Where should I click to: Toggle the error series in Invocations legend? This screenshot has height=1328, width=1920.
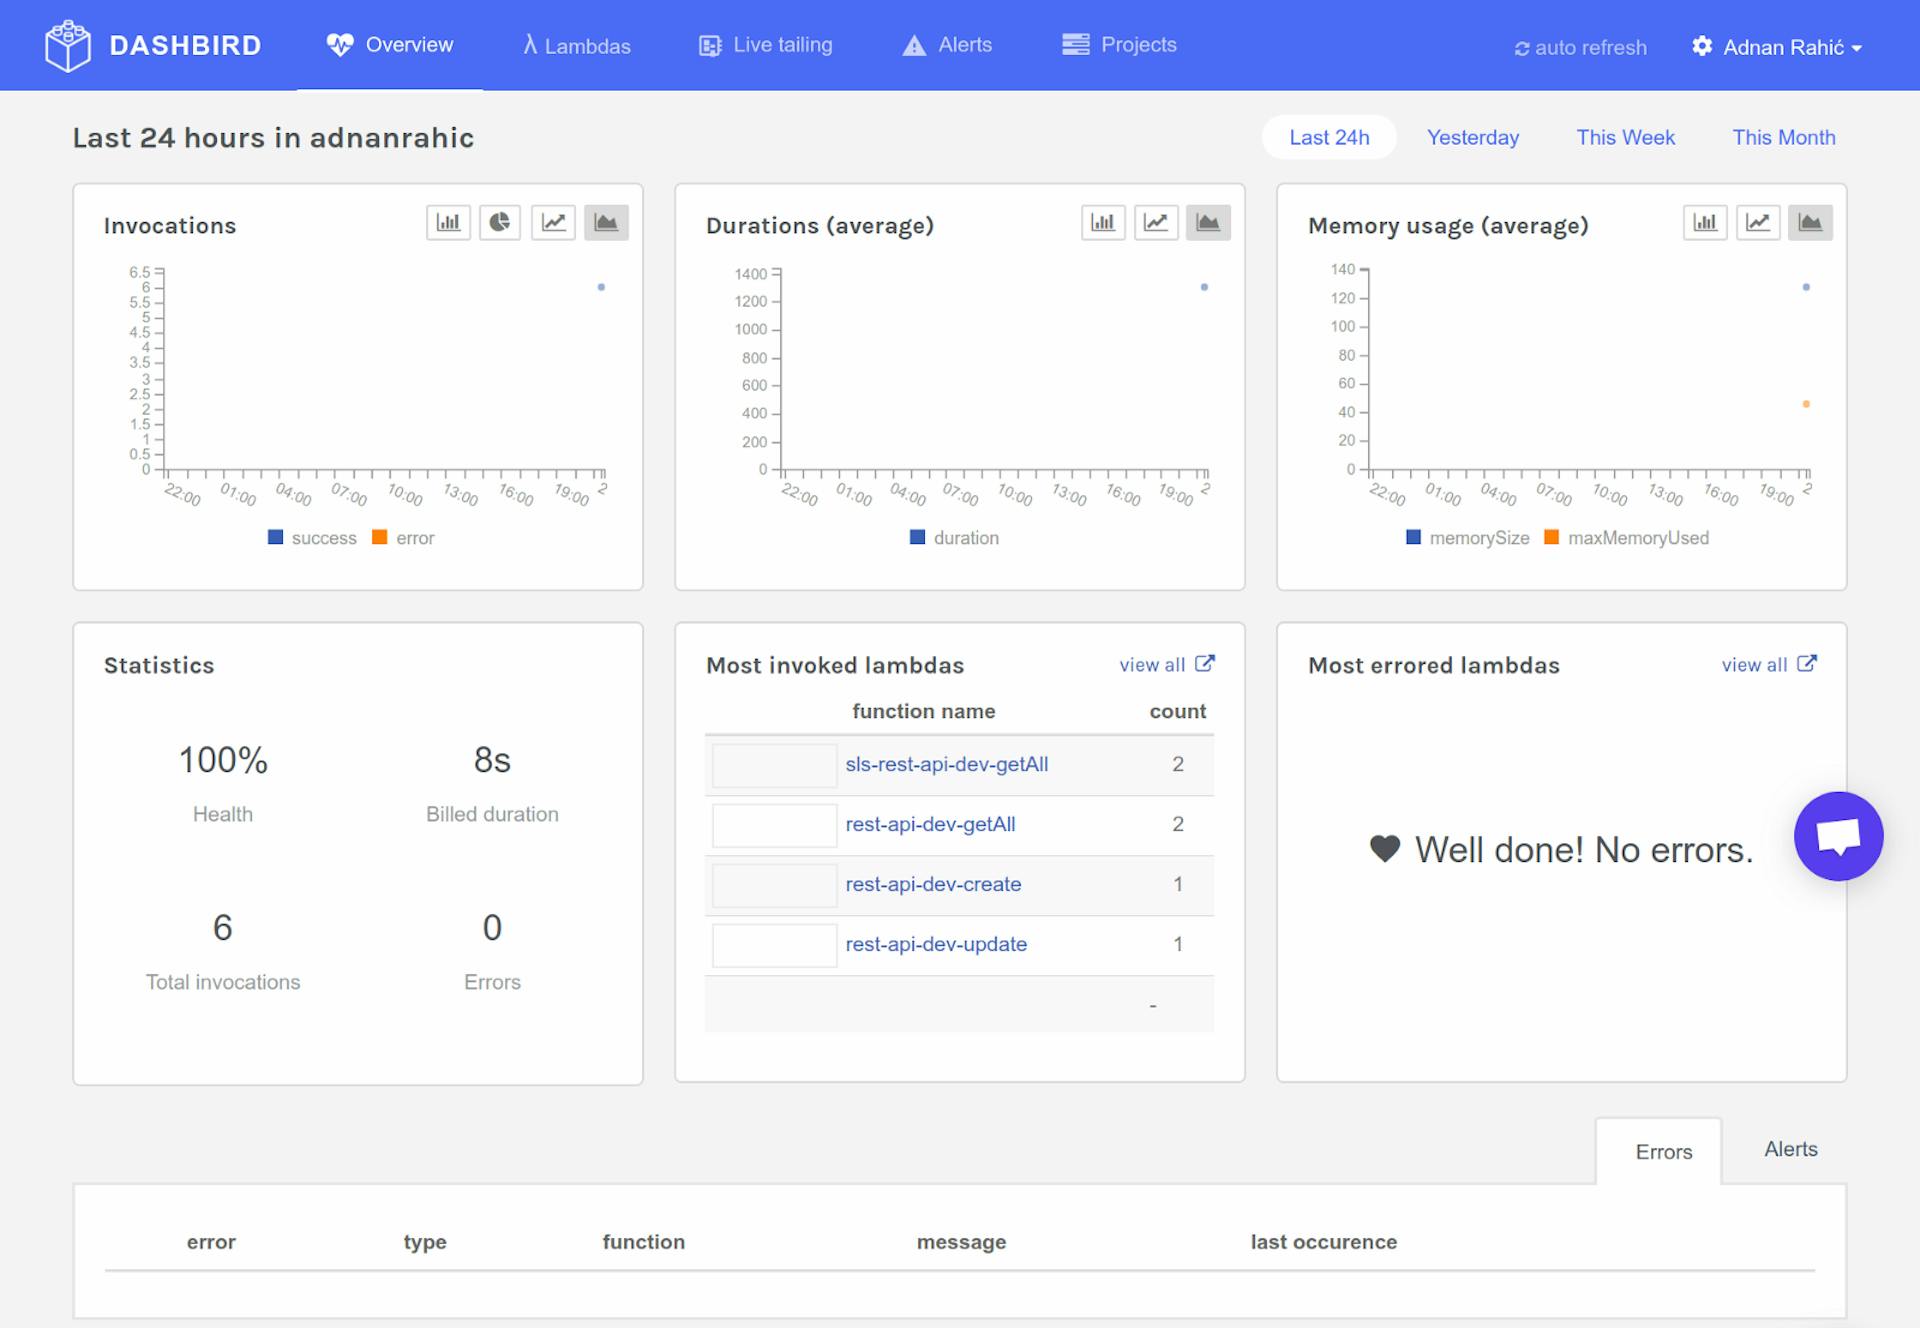(404, 538)
